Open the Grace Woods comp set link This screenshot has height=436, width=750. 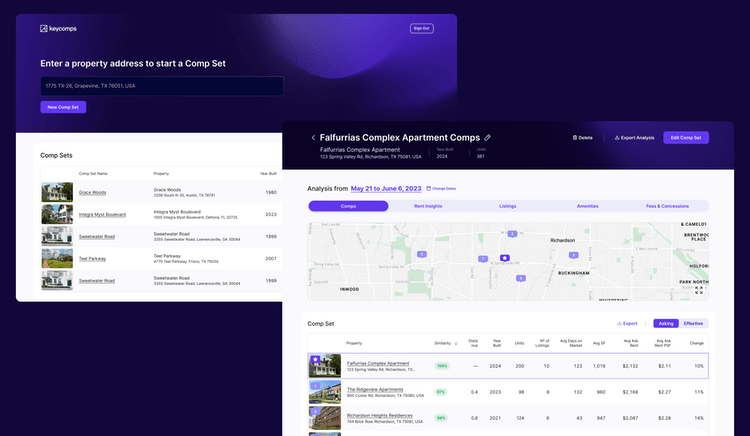[92, 193]
